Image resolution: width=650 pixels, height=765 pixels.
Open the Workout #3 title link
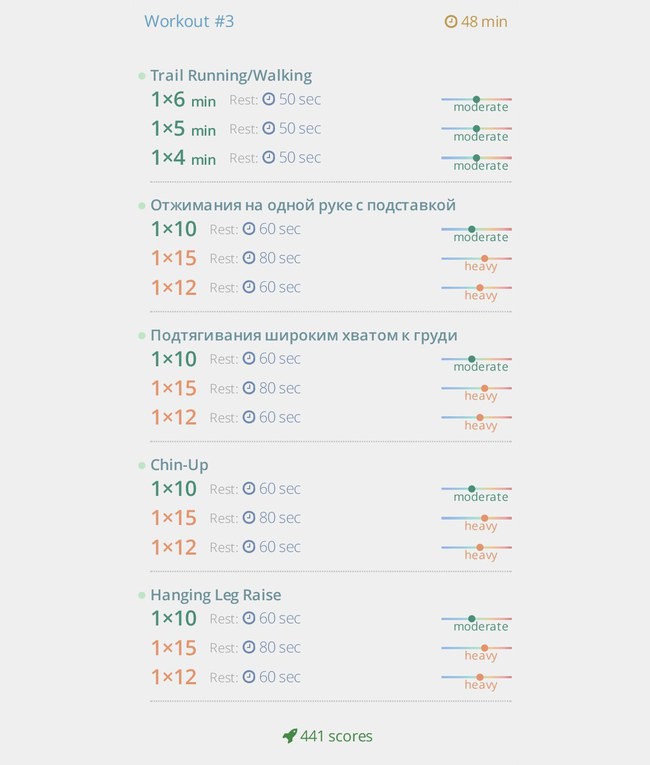(189, 21)
